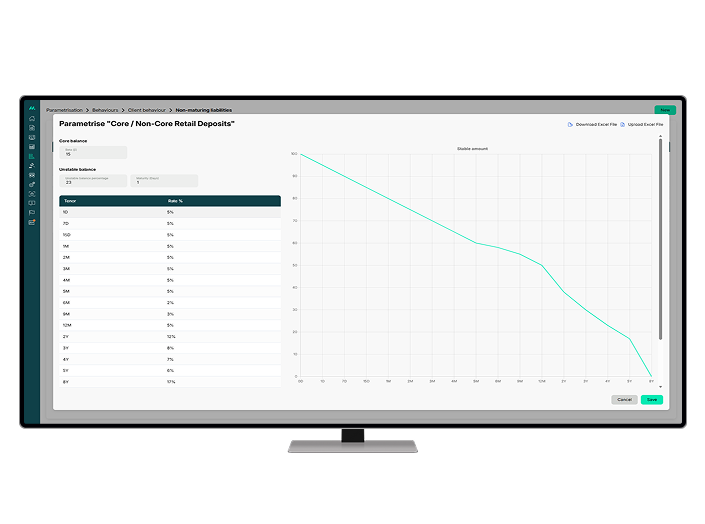Open sidebar icon with orange notification dot
The height and width of the screenshot is (524, 705).
click(32, 222)
